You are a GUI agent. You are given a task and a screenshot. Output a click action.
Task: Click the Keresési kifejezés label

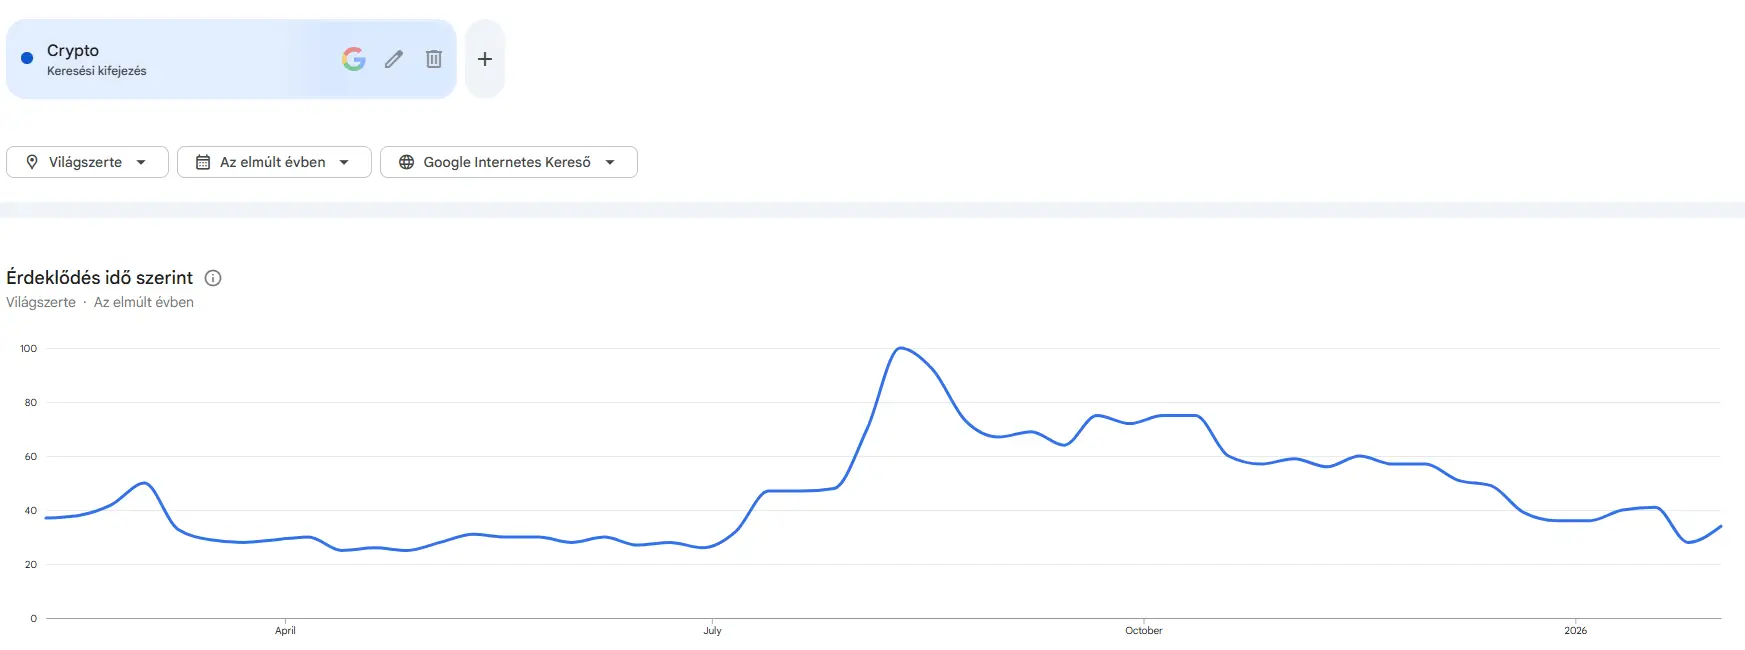pyautogui.click(x=97, y=70)
